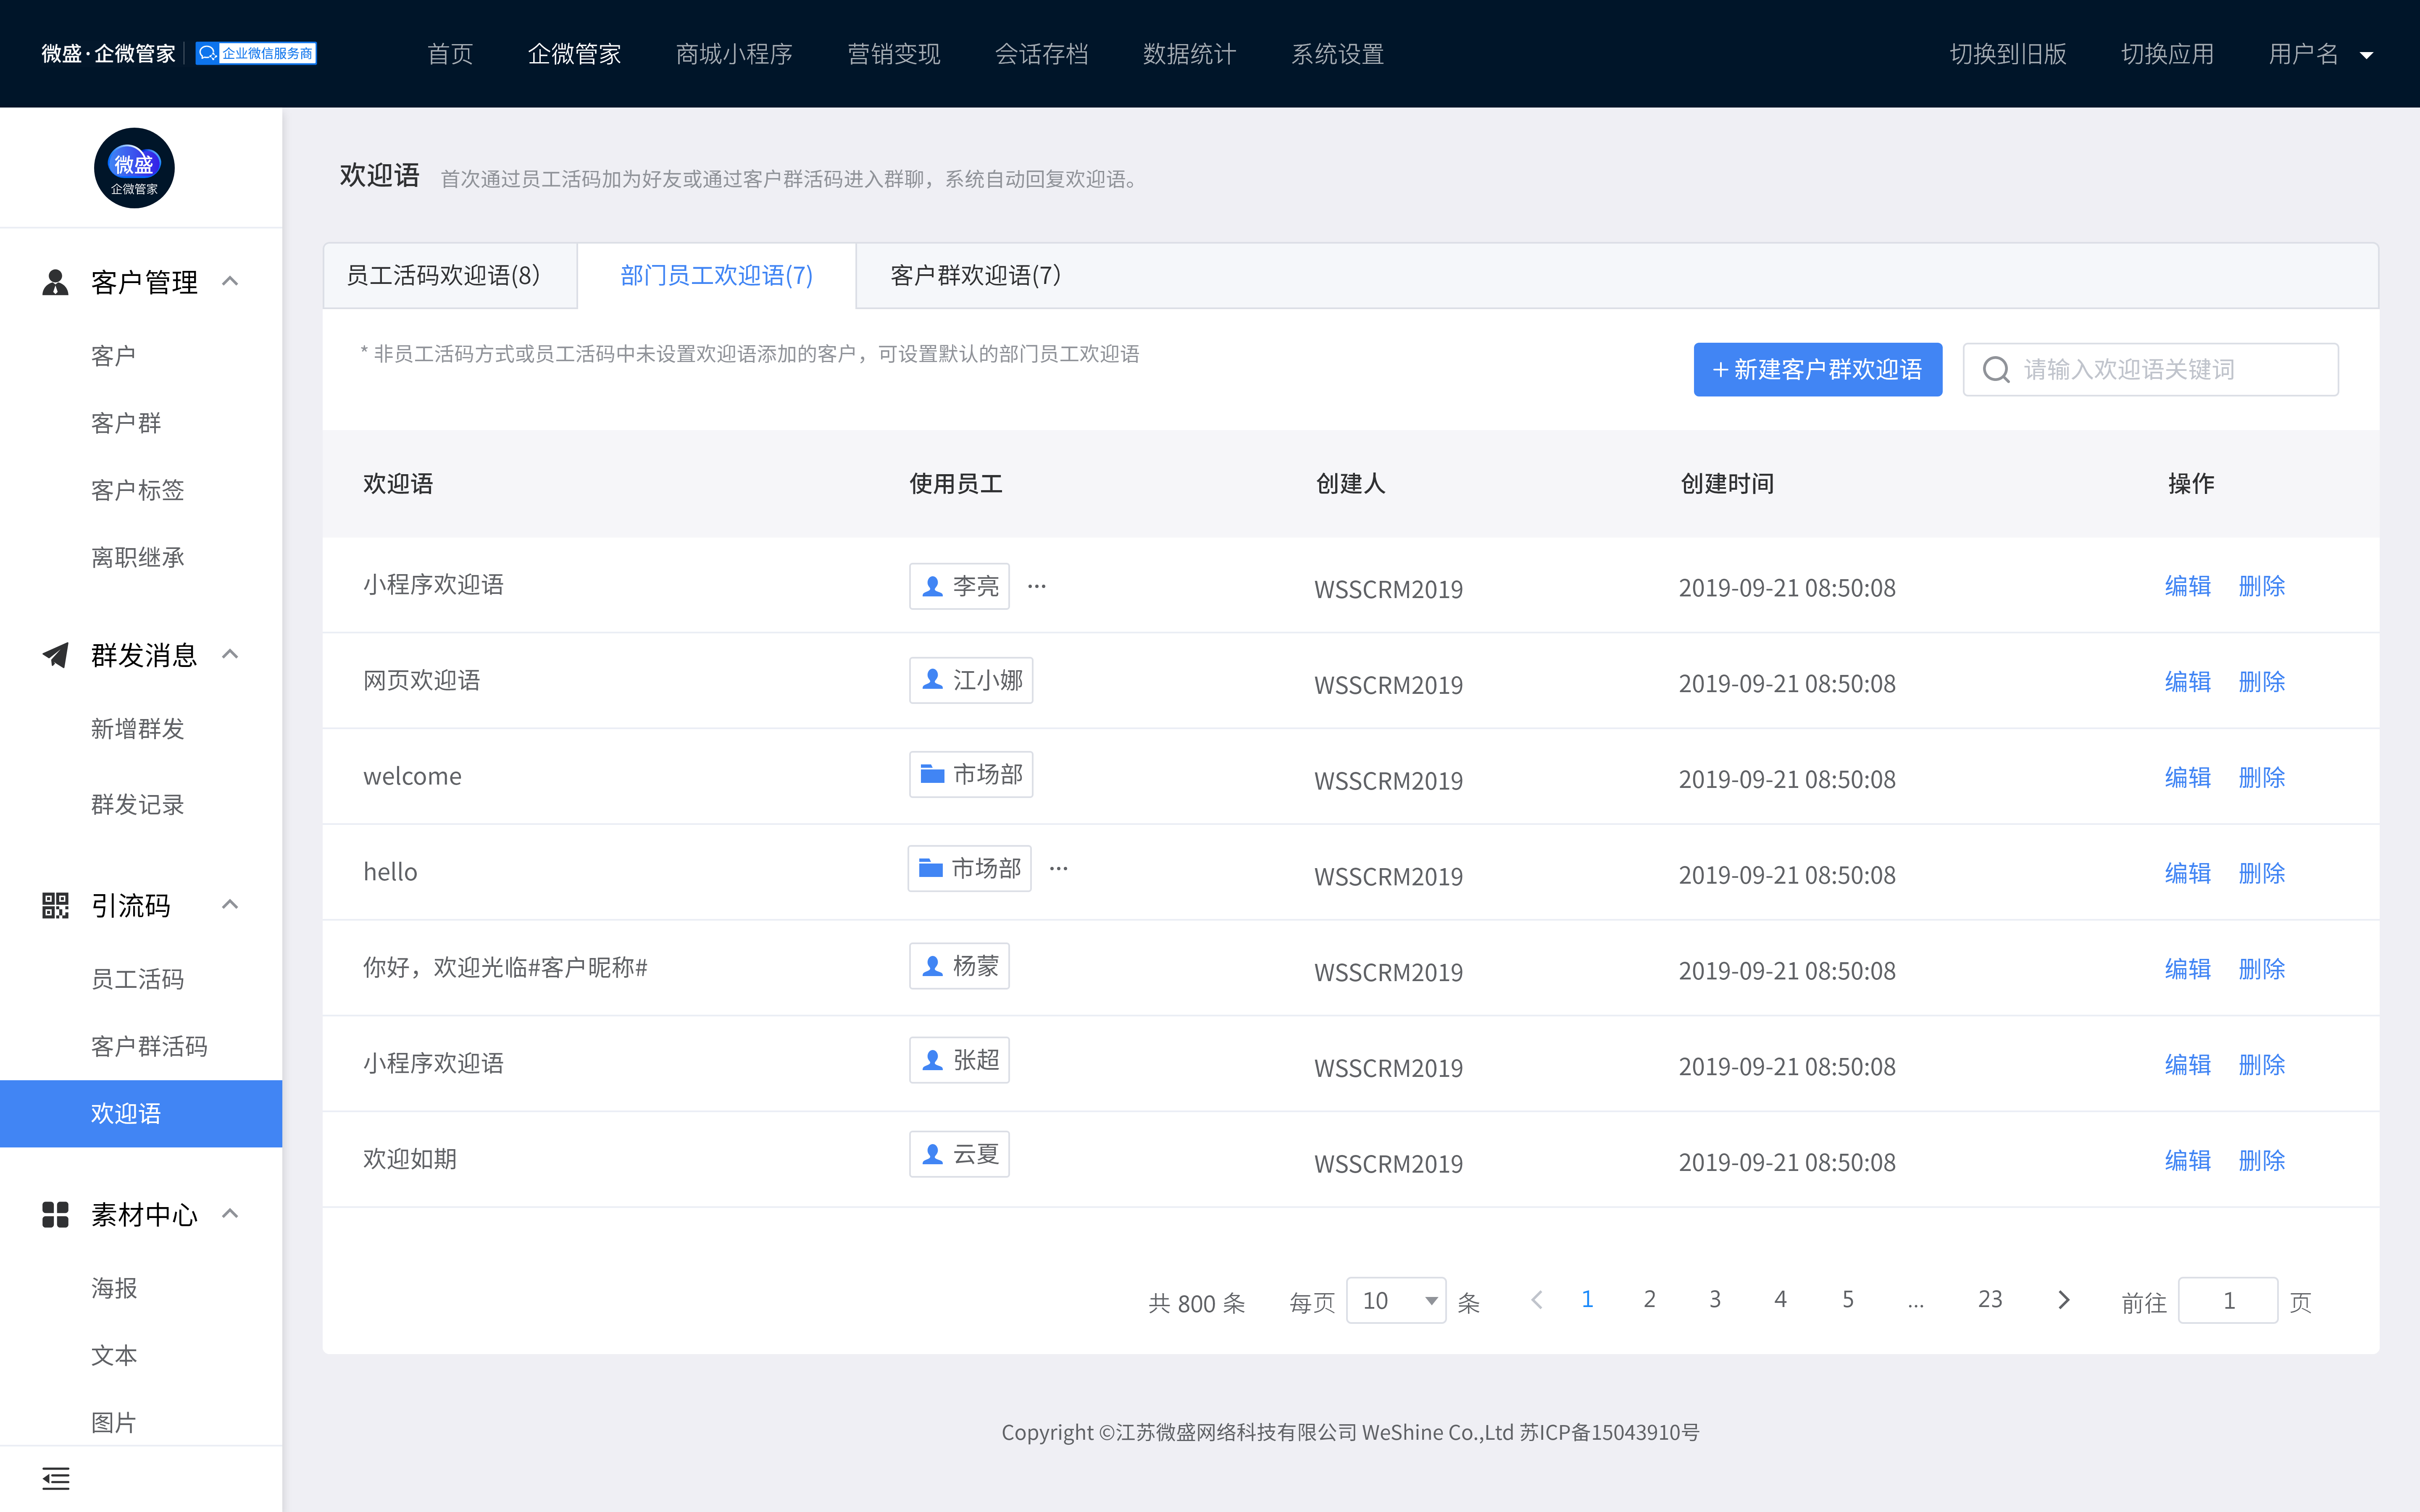Click 切换应用 link
Viewport: 2420px width, 1512px height.
click(2167, 54)
